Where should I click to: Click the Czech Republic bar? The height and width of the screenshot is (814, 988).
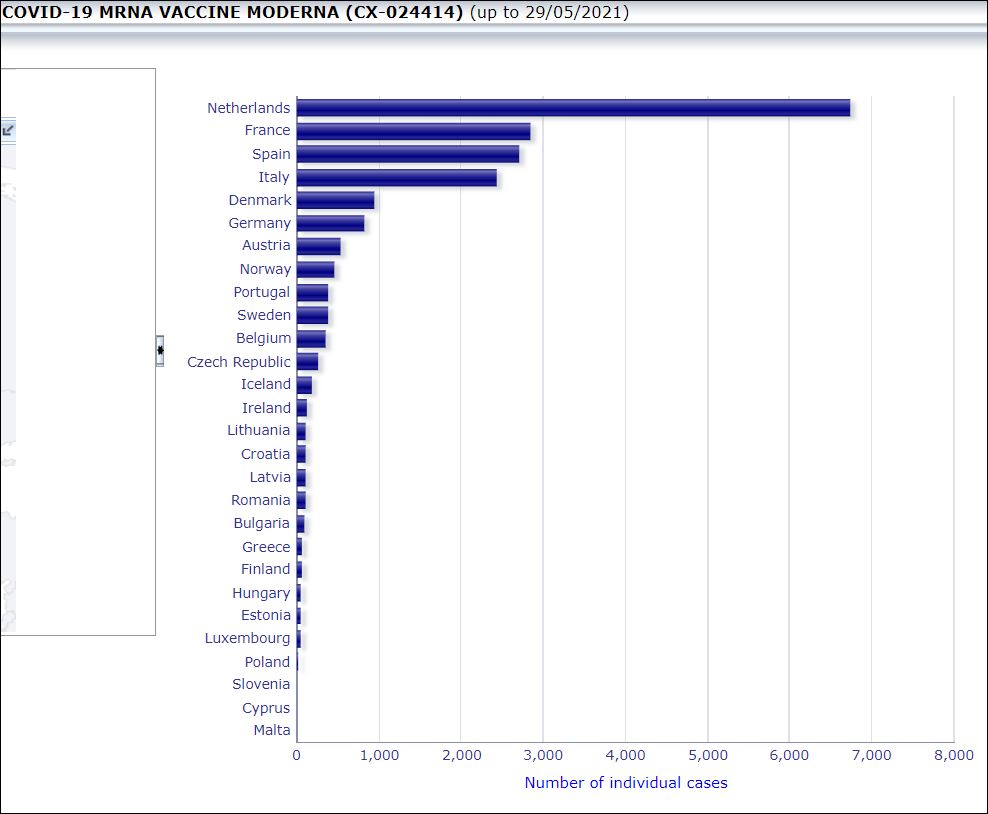tap(307, 362)
